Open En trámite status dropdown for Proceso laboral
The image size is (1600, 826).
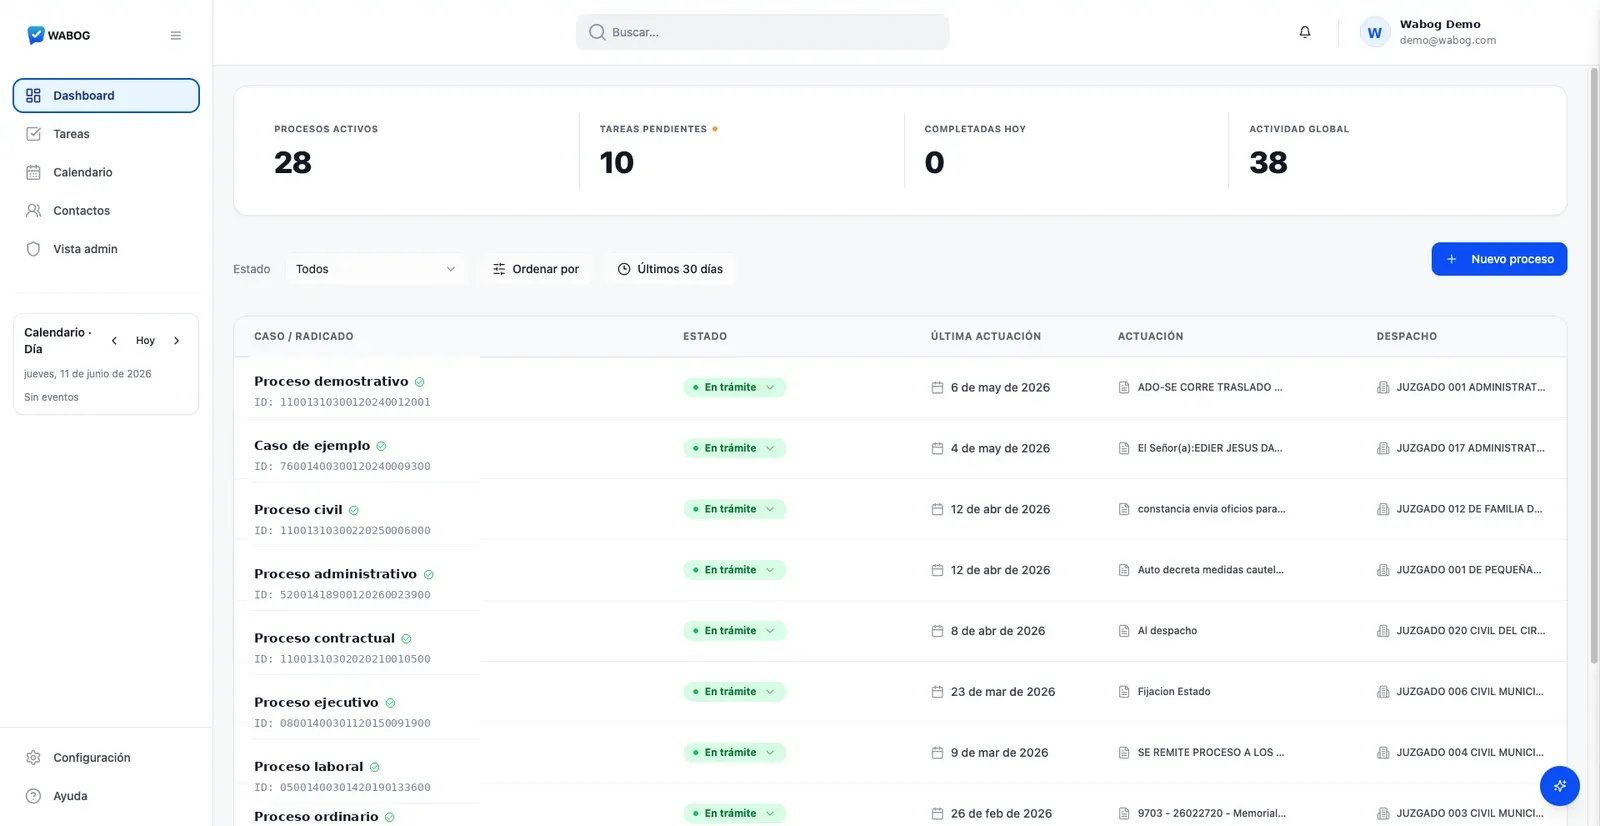tap(735, 753)
